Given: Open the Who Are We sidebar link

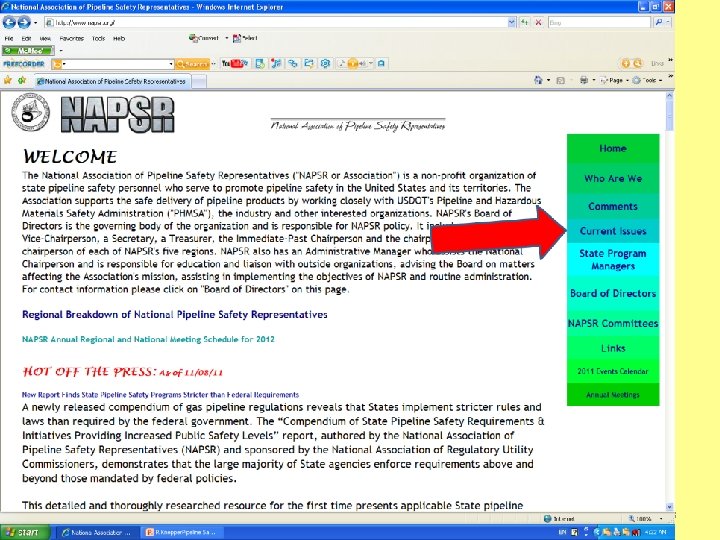Looking at the screenshot, I should tap(613, 179).
